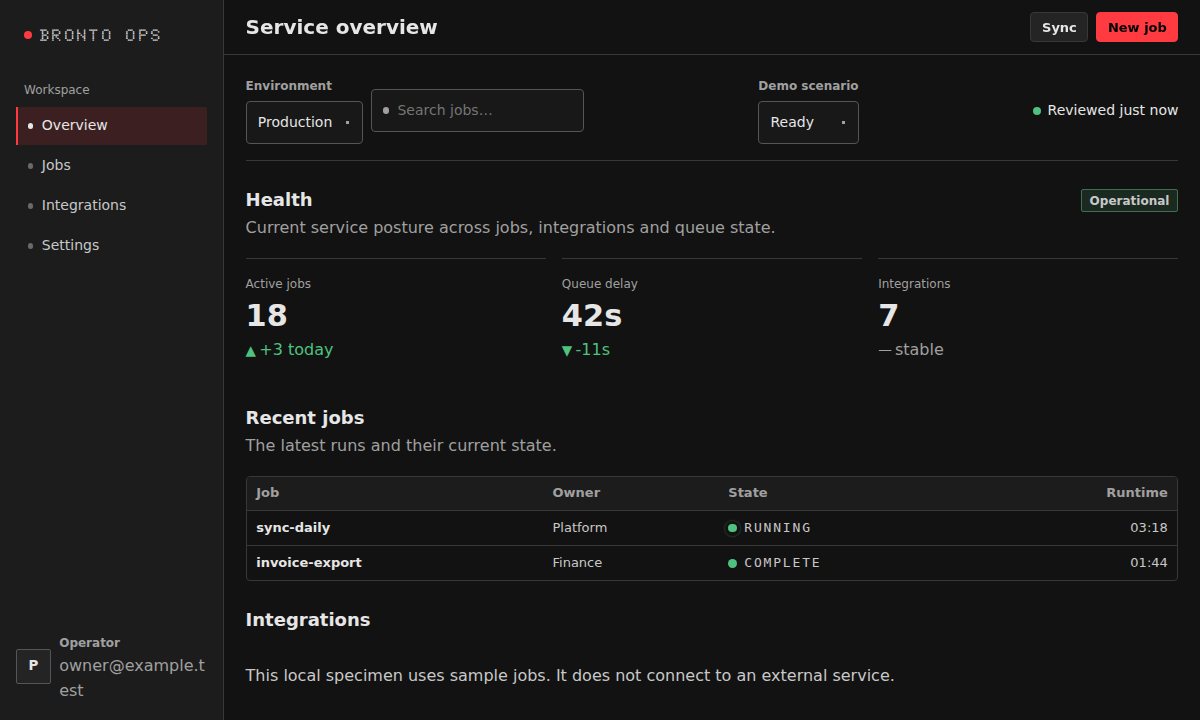The width and height of the screenshot is (1200, 720).
Task: Click the -11s queue delay trend
Action: coord(586,350)
